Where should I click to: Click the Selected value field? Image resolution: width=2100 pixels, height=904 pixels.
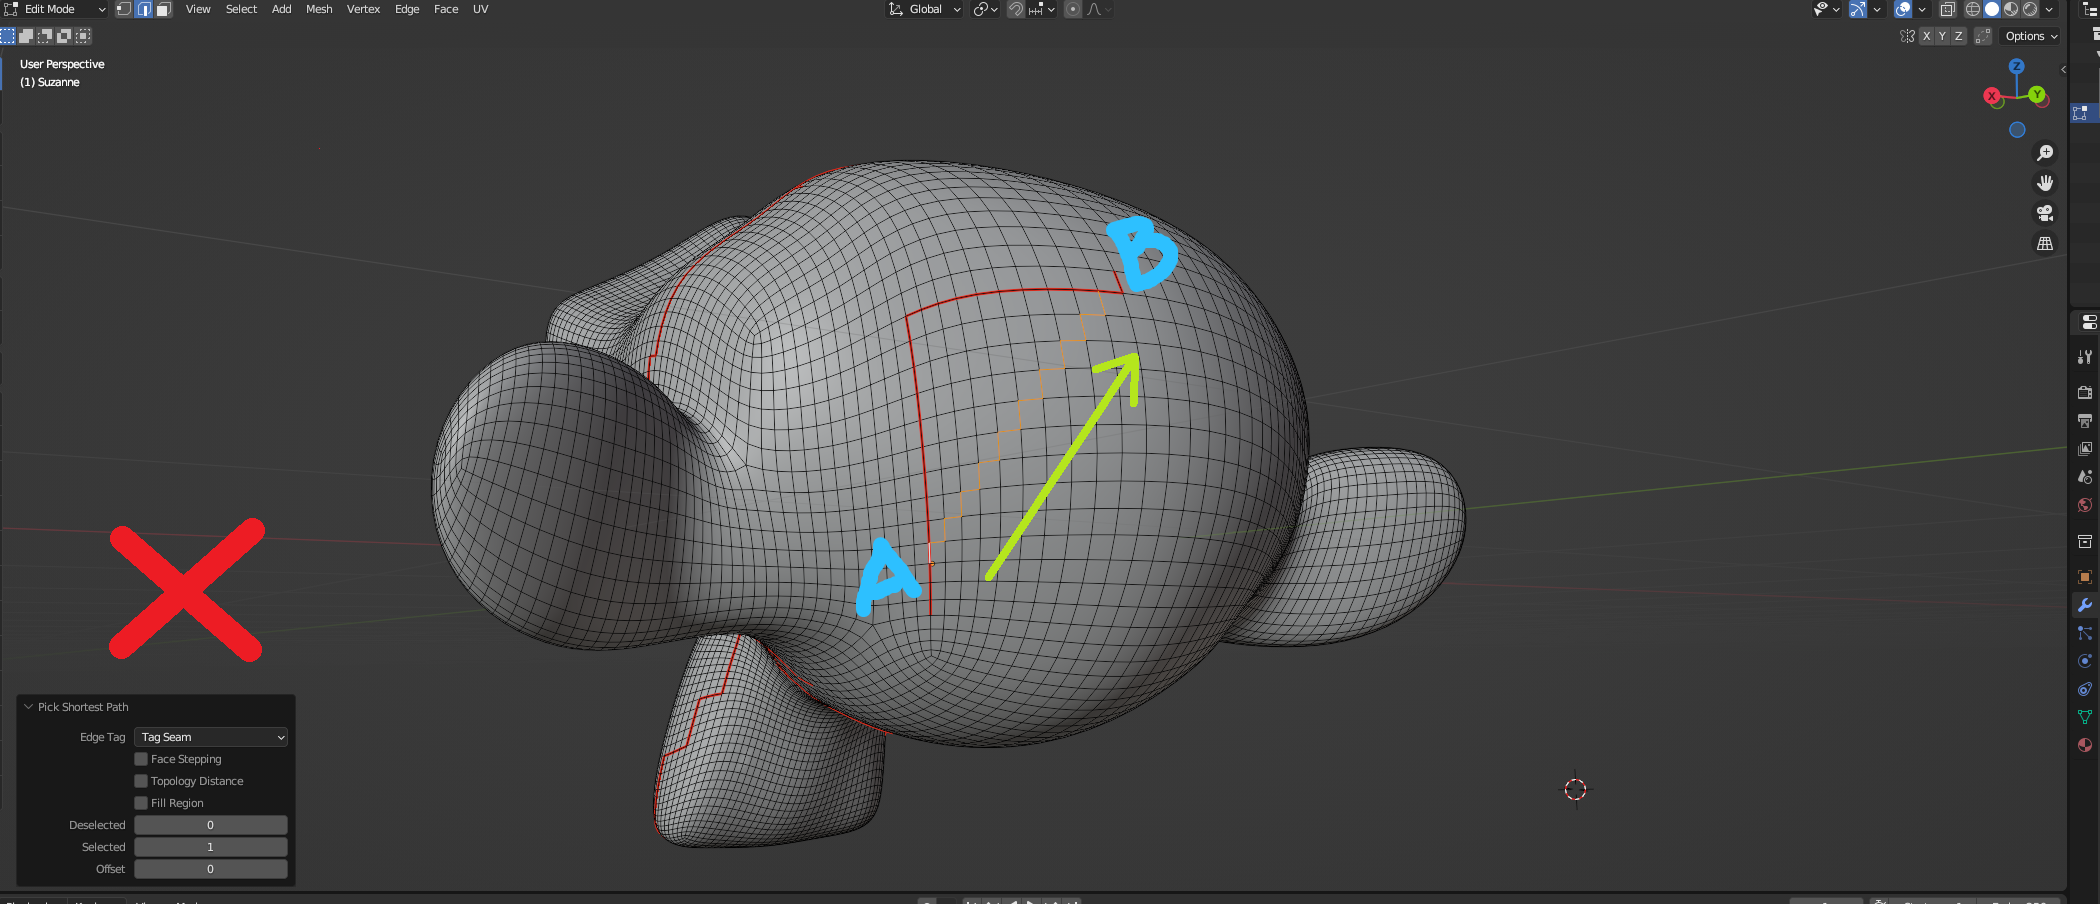pos(211,847)
